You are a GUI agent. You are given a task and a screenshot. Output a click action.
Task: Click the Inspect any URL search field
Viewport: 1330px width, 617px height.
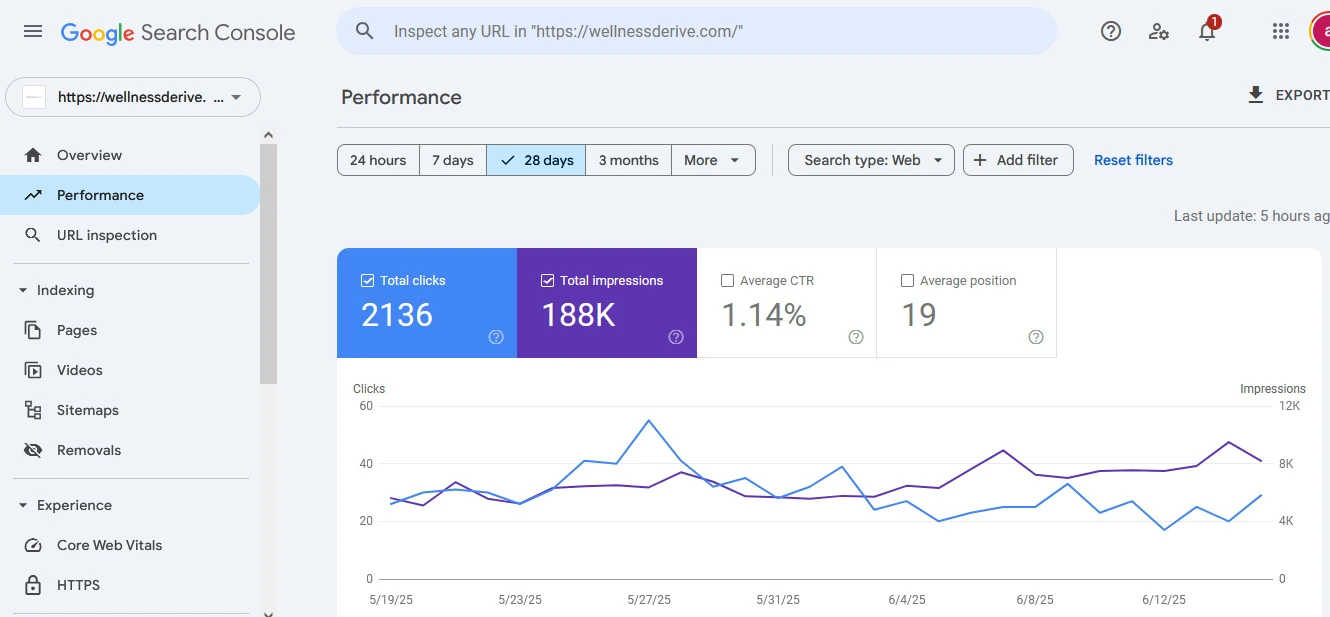pyautogui.click(x=696, y=31)
